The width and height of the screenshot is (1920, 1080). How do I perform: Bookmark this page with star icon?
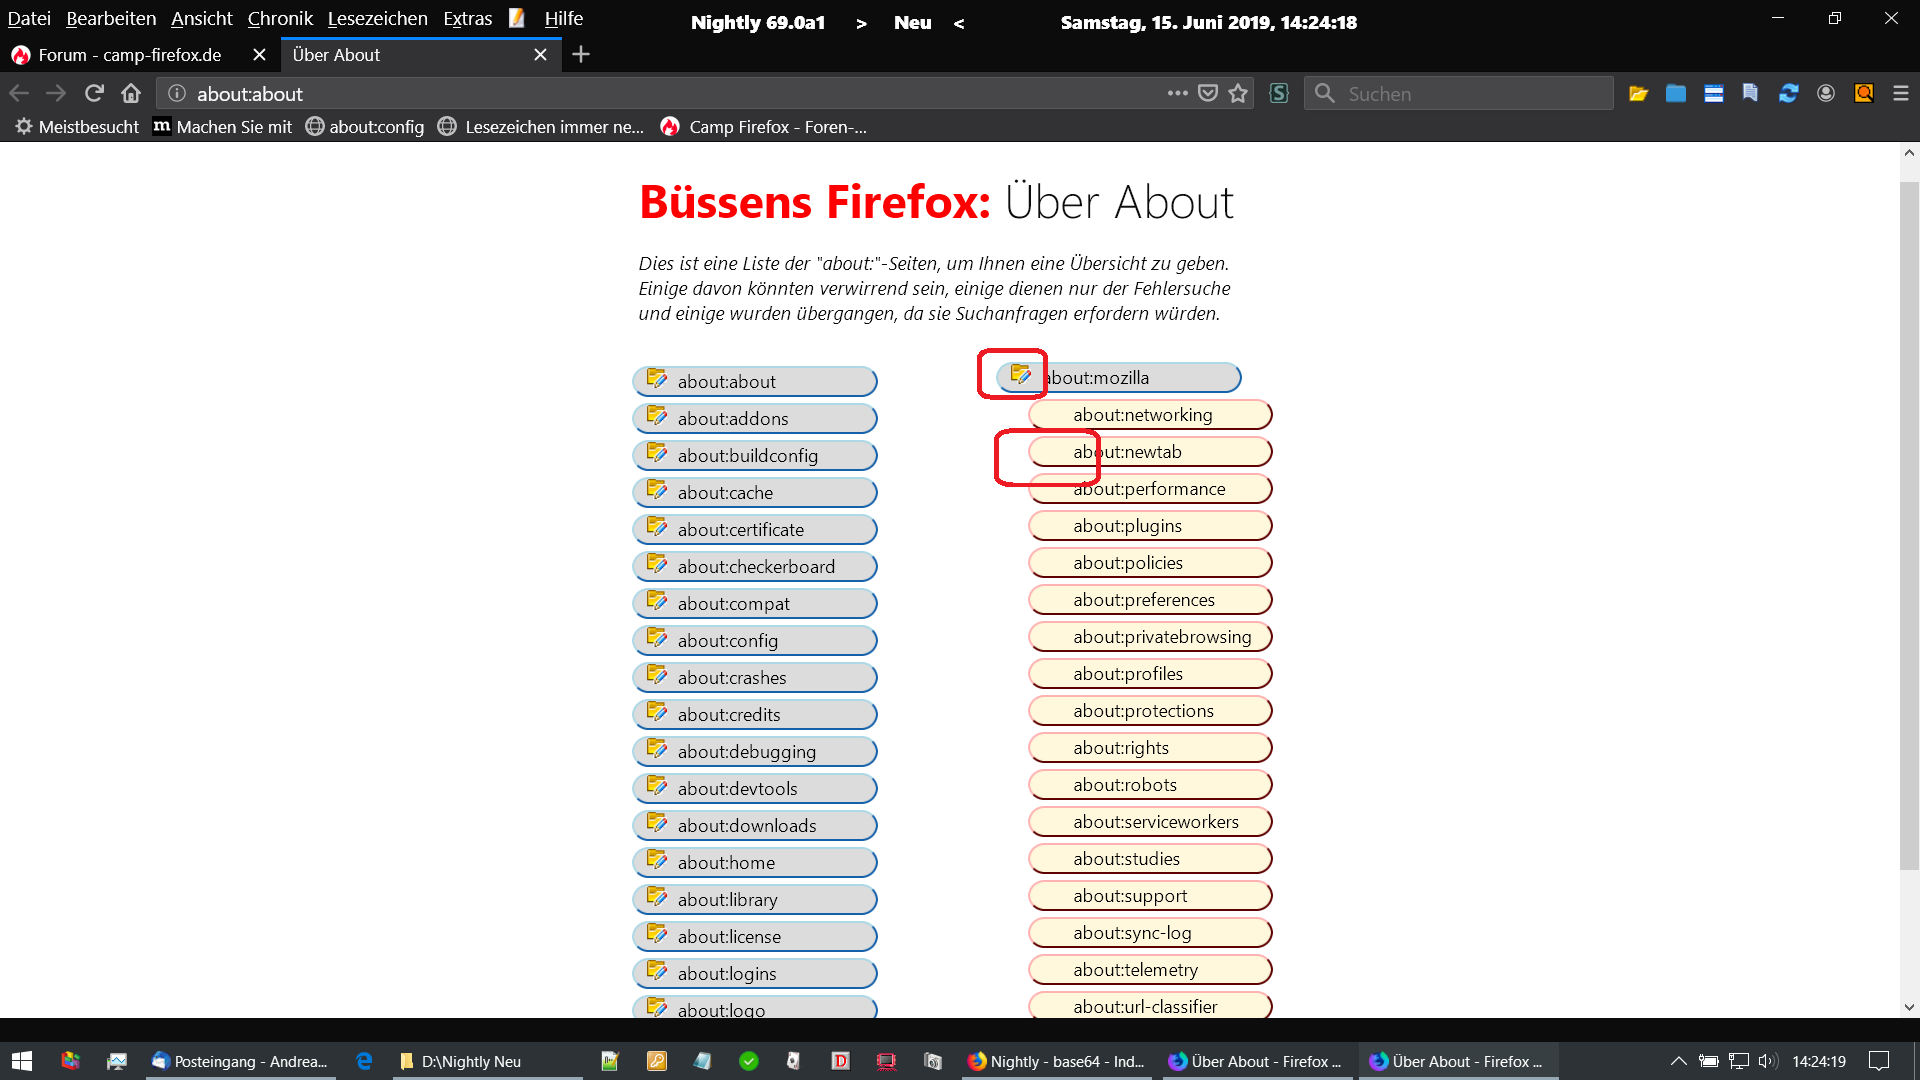click(1238, 93)
